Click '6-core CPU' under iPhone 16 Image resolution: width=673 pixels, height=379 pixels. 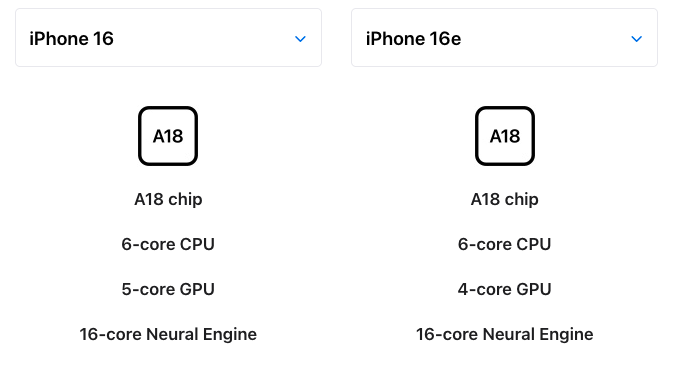[x=168, y=244]
